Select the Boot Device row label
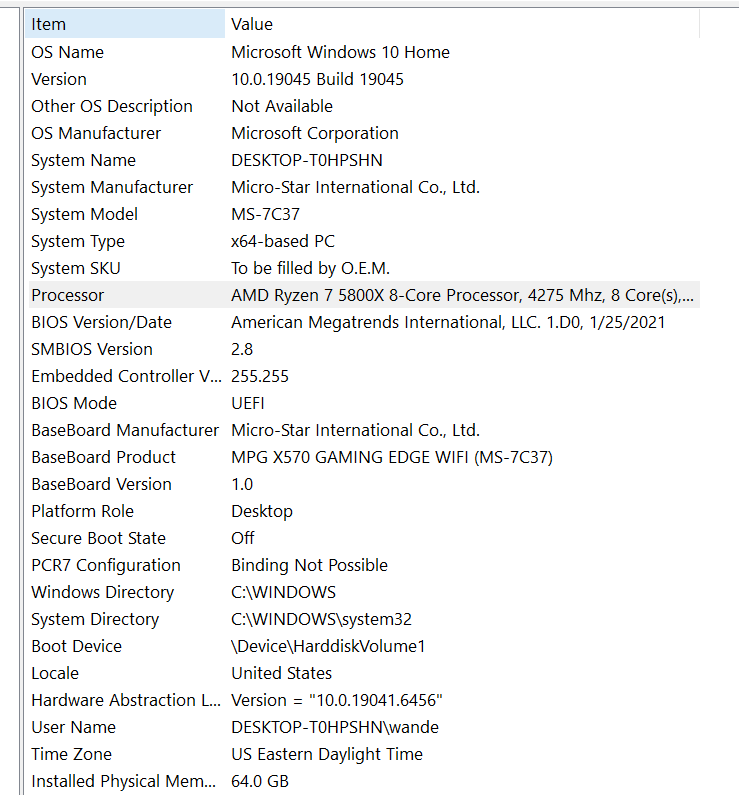 [x=77, y=646]
